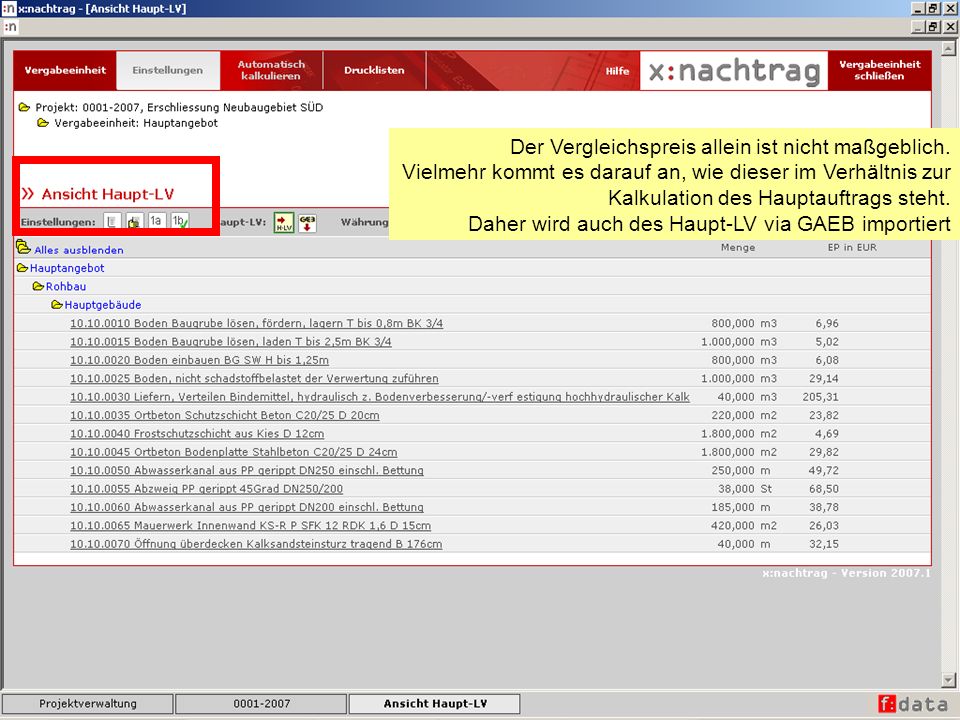Click the EP in EUR column header
The width and height of the screenshot is (960, 720).
pos(852,247)
